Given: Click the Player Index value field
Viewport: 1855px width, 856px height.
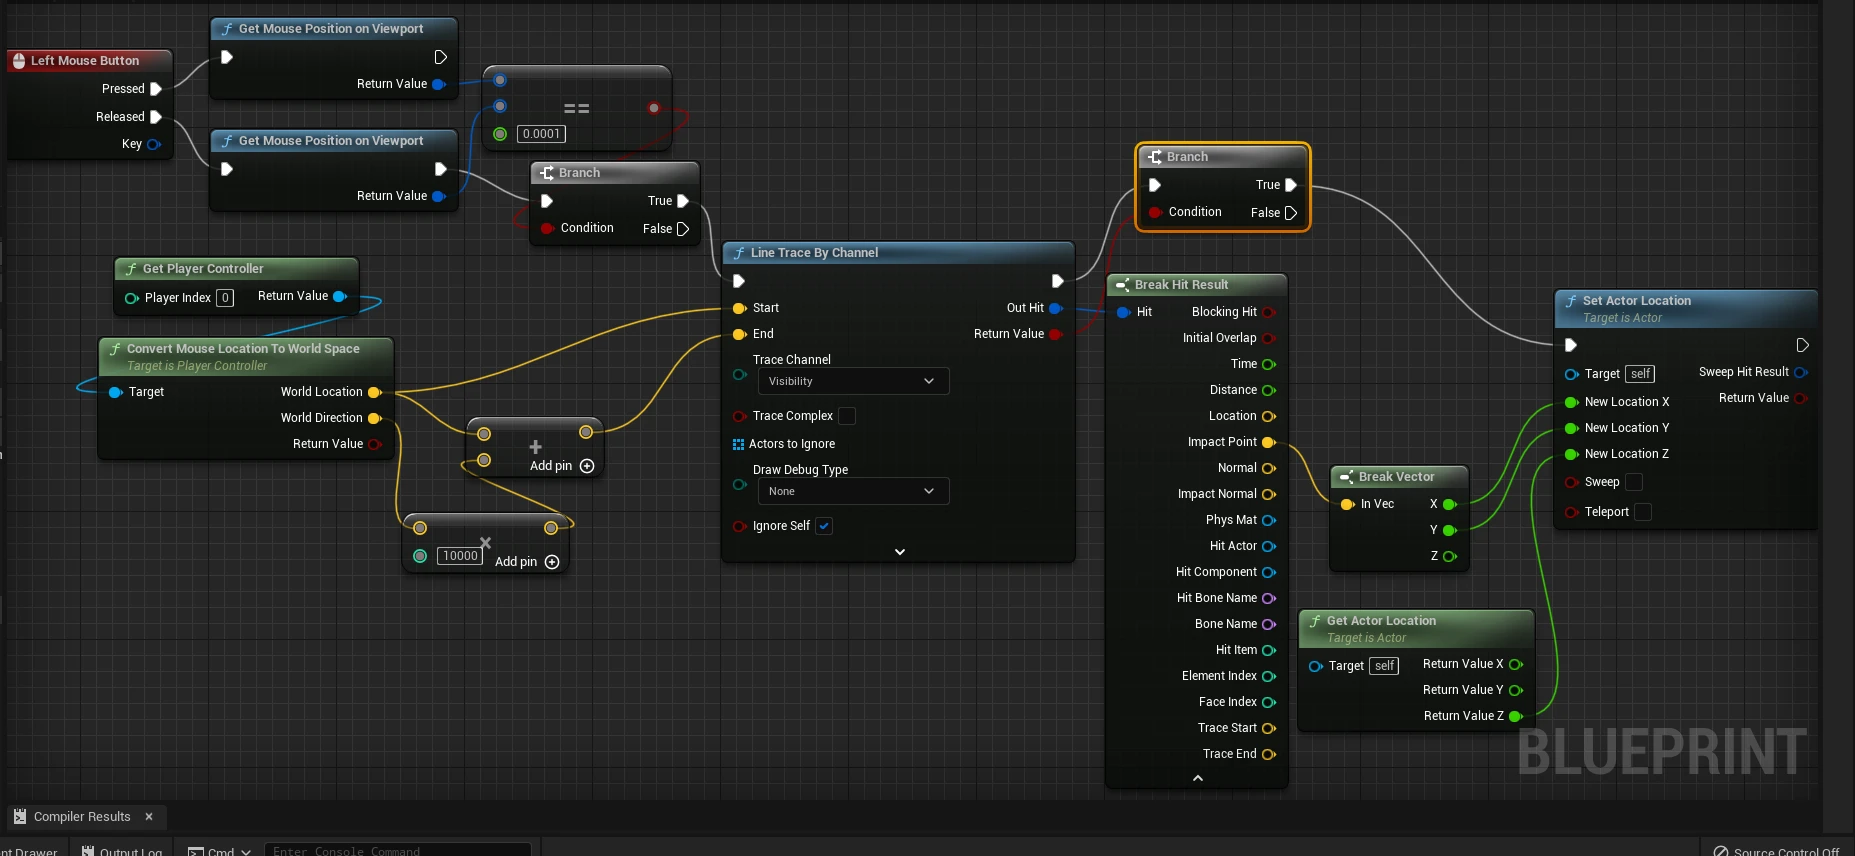Looking at the screenshot, I should [x=225, y=298].
